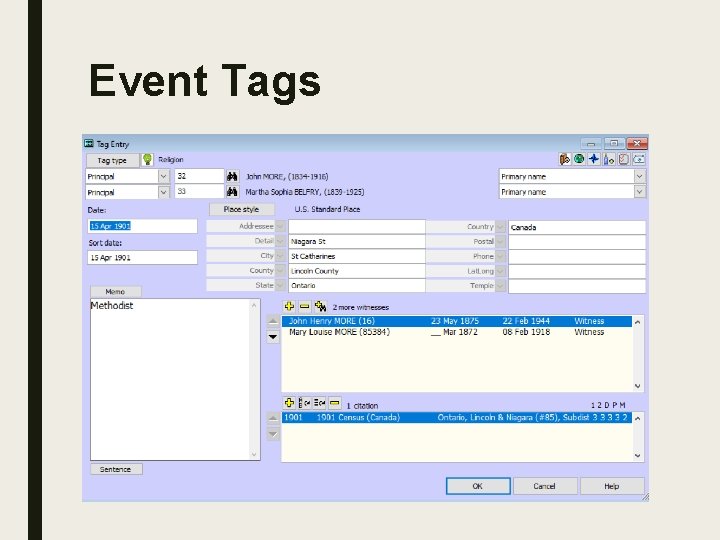Add a witness with yellow plus icon
Image resolution: width=720 pixels, height=540 pixels.
coord(289,306)
